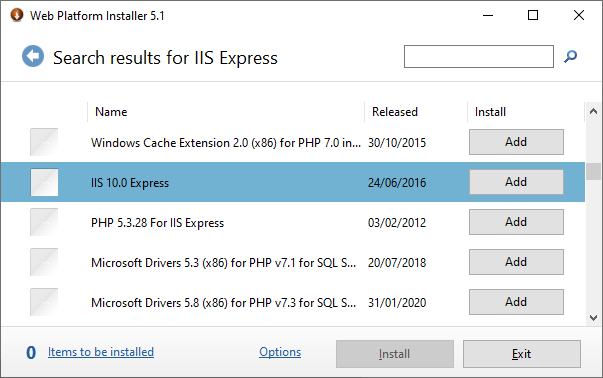Click the PHP 5.3.28 product icon
This screenshot has height=378, width=603.
click(44, 222)
